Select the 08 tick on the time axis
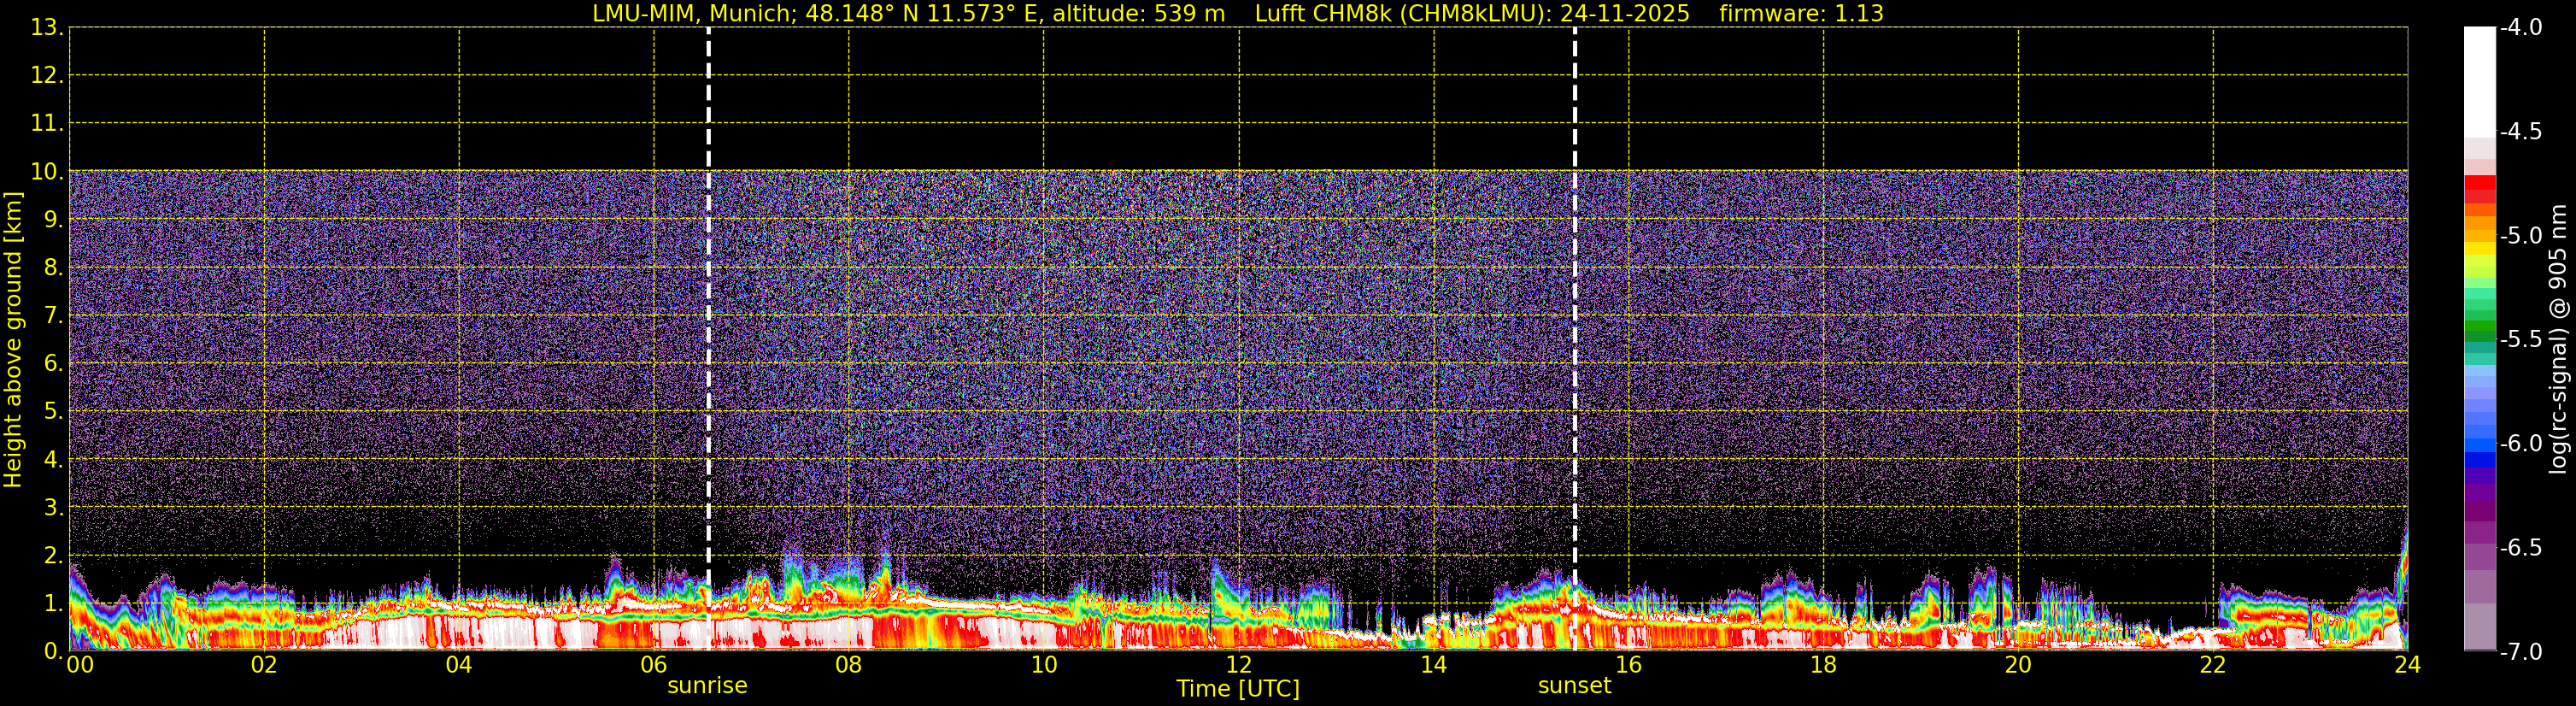 click(848, 666)
